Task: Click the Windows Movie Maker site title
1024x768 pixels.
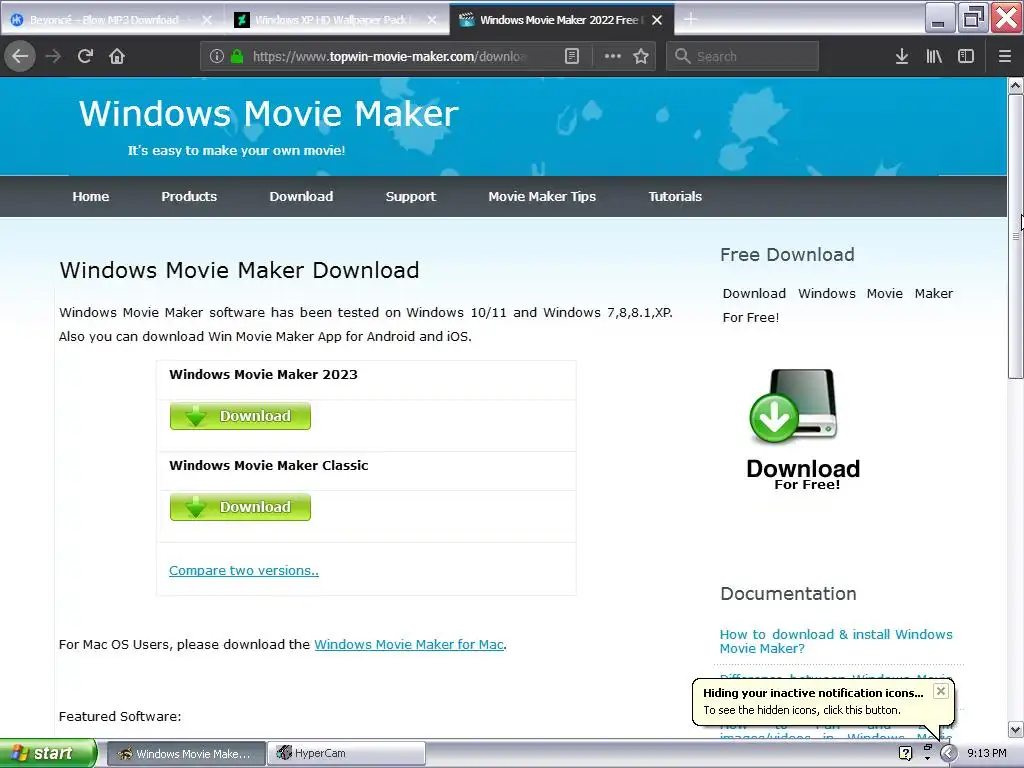Action: click(268, 113)
